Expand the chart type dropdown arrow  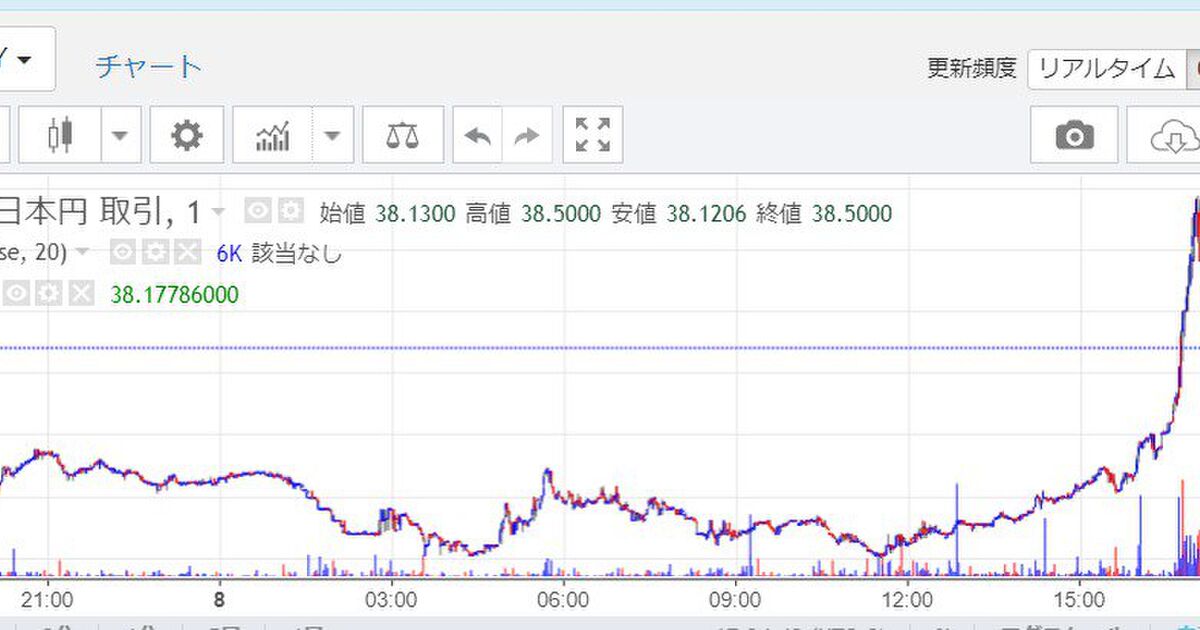coord(120,135)
